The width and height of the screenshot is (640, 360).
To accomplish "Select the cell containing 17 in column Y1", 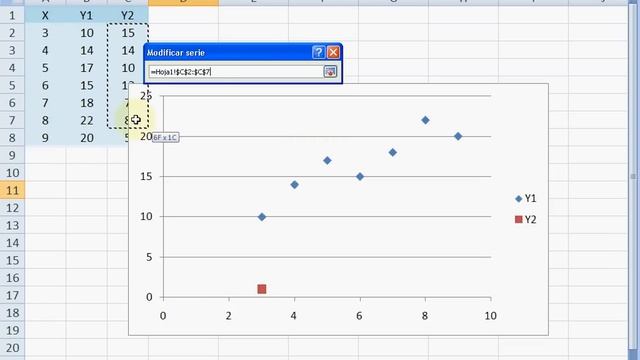I will [x=87, y=68].
